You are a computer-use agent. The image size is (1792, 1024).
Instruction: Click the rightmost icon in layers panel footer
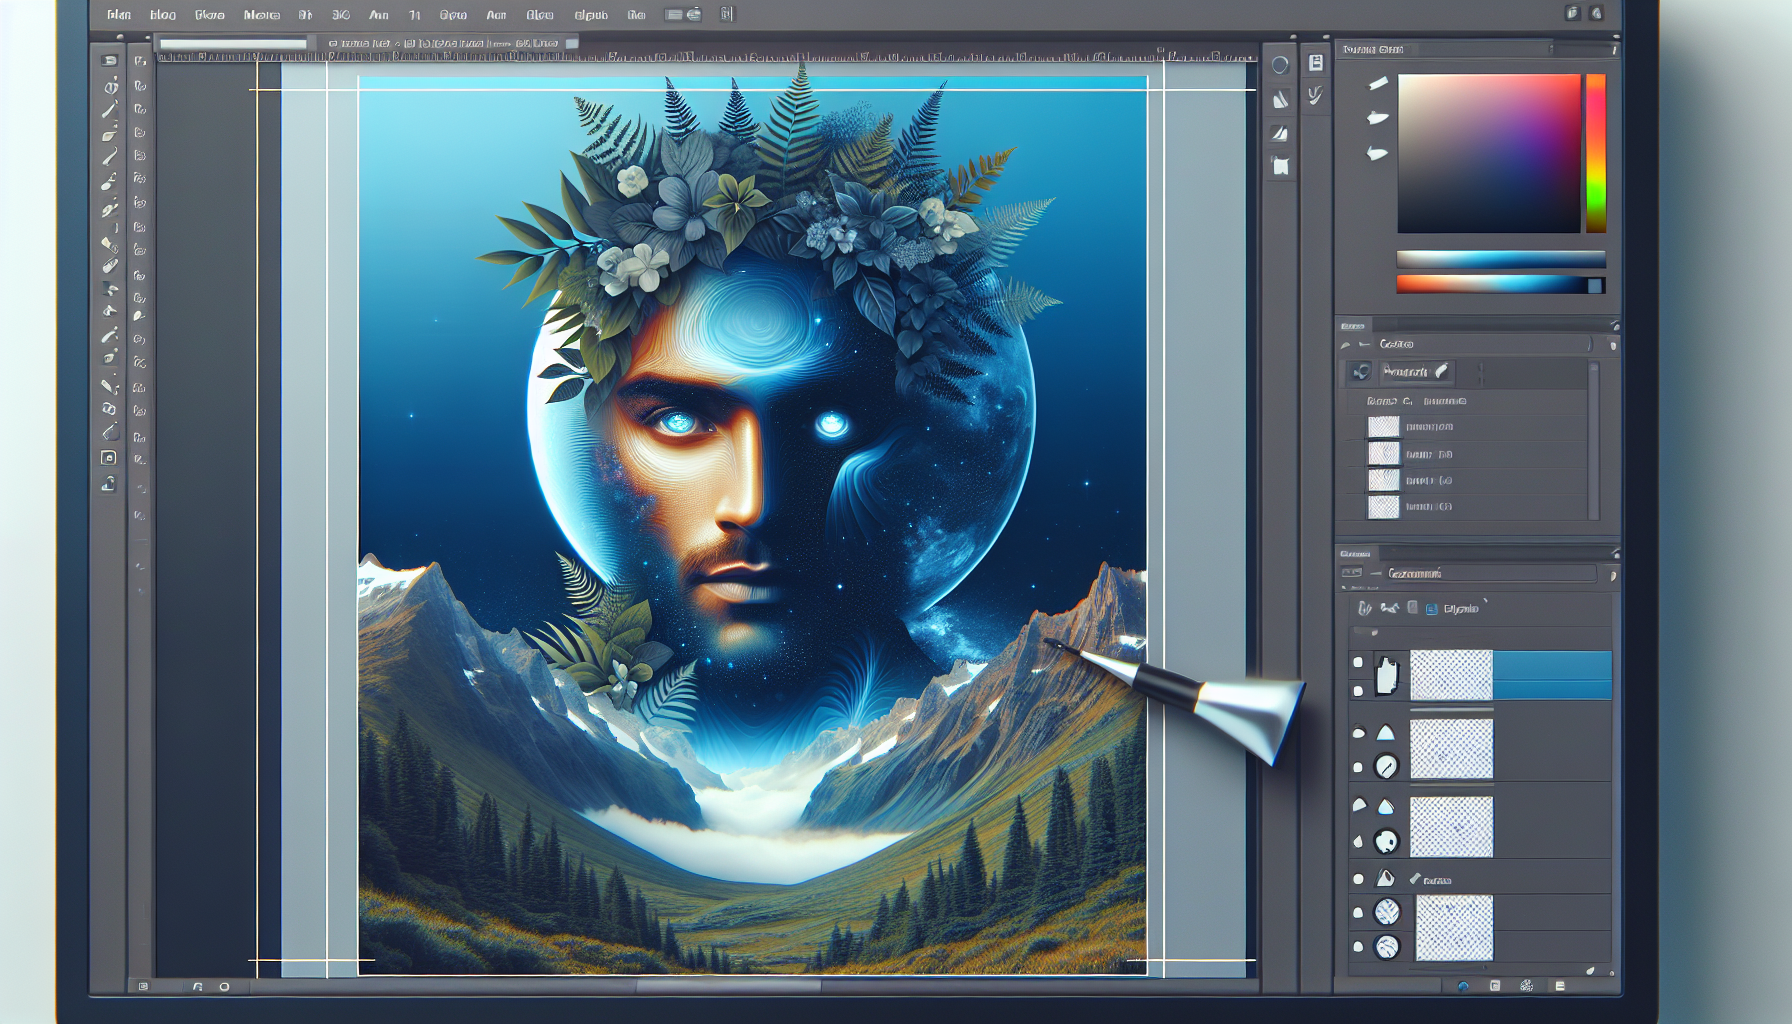click(1560, 986)
